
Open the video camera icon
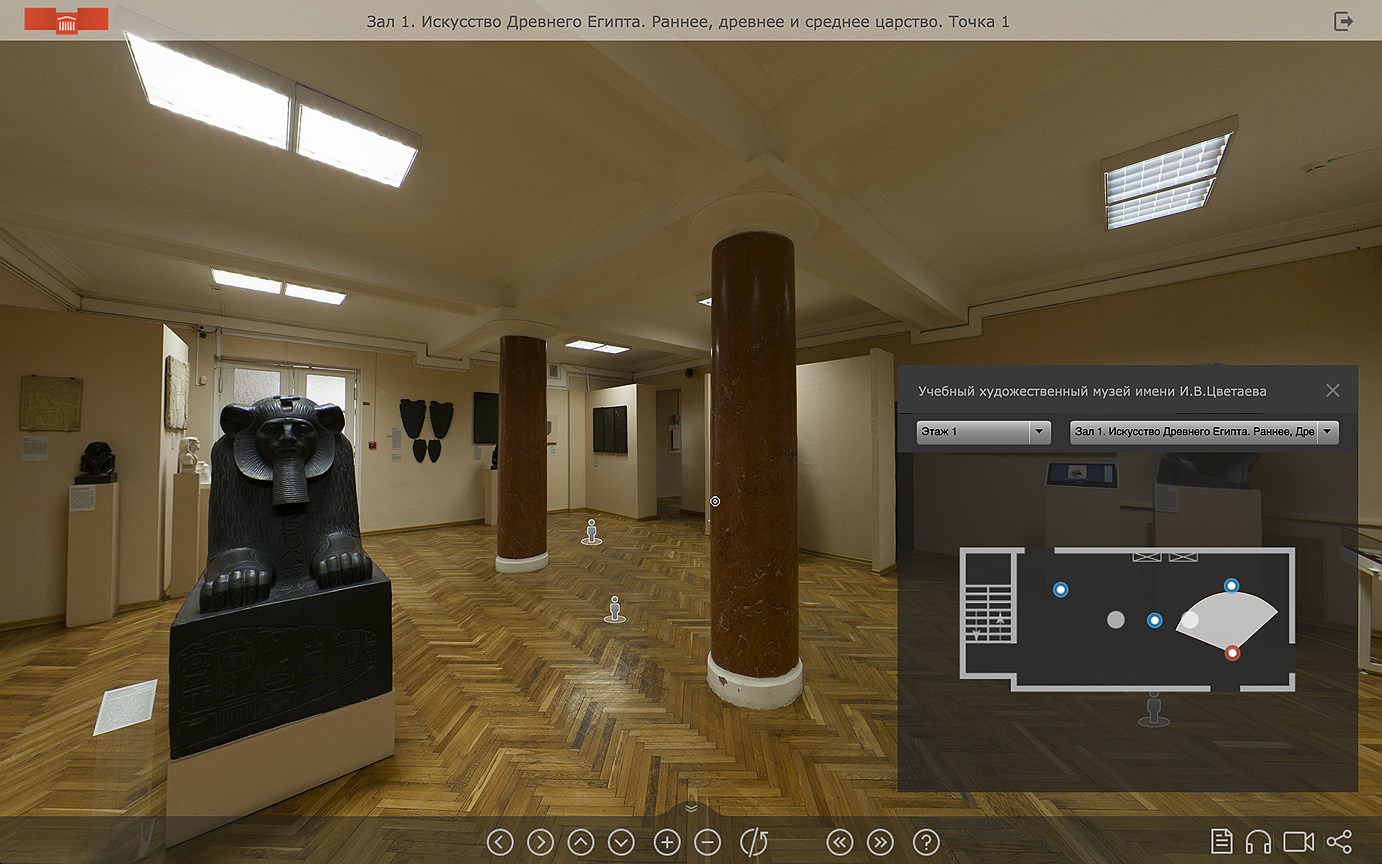coord(1298,842)
